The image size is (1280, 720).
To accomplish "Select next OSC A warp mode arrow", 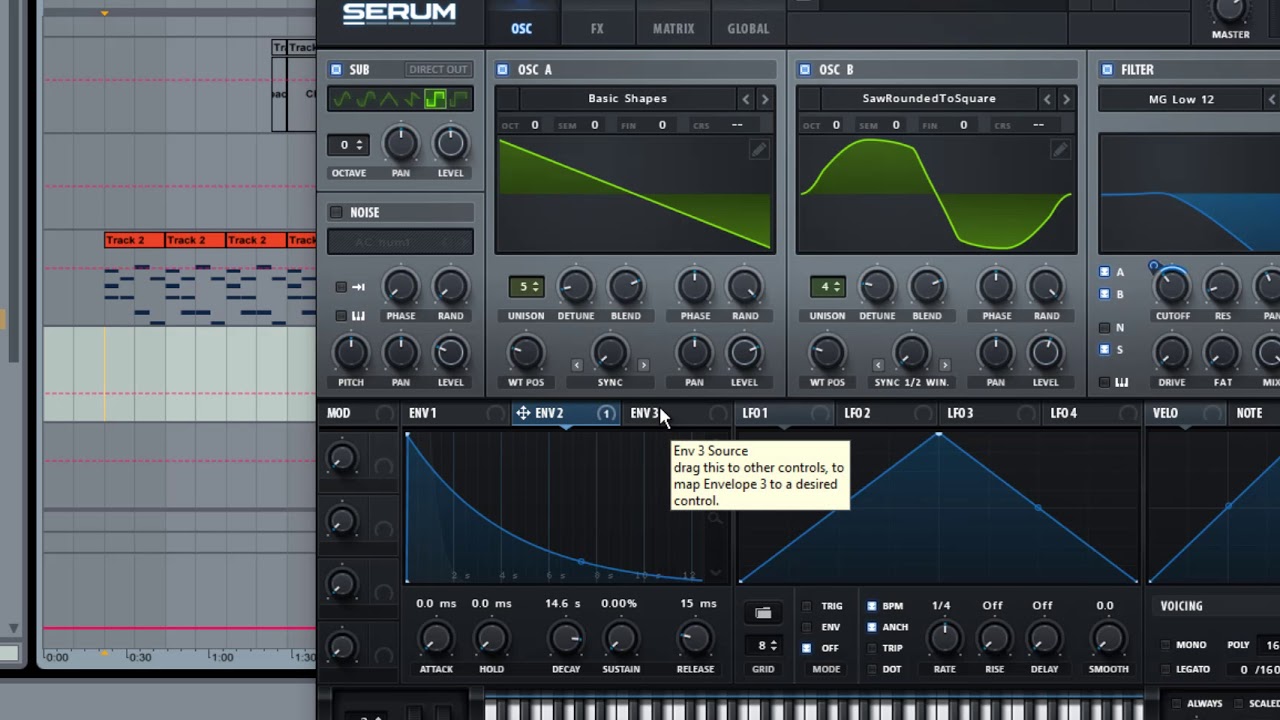I will pos(643,365).
